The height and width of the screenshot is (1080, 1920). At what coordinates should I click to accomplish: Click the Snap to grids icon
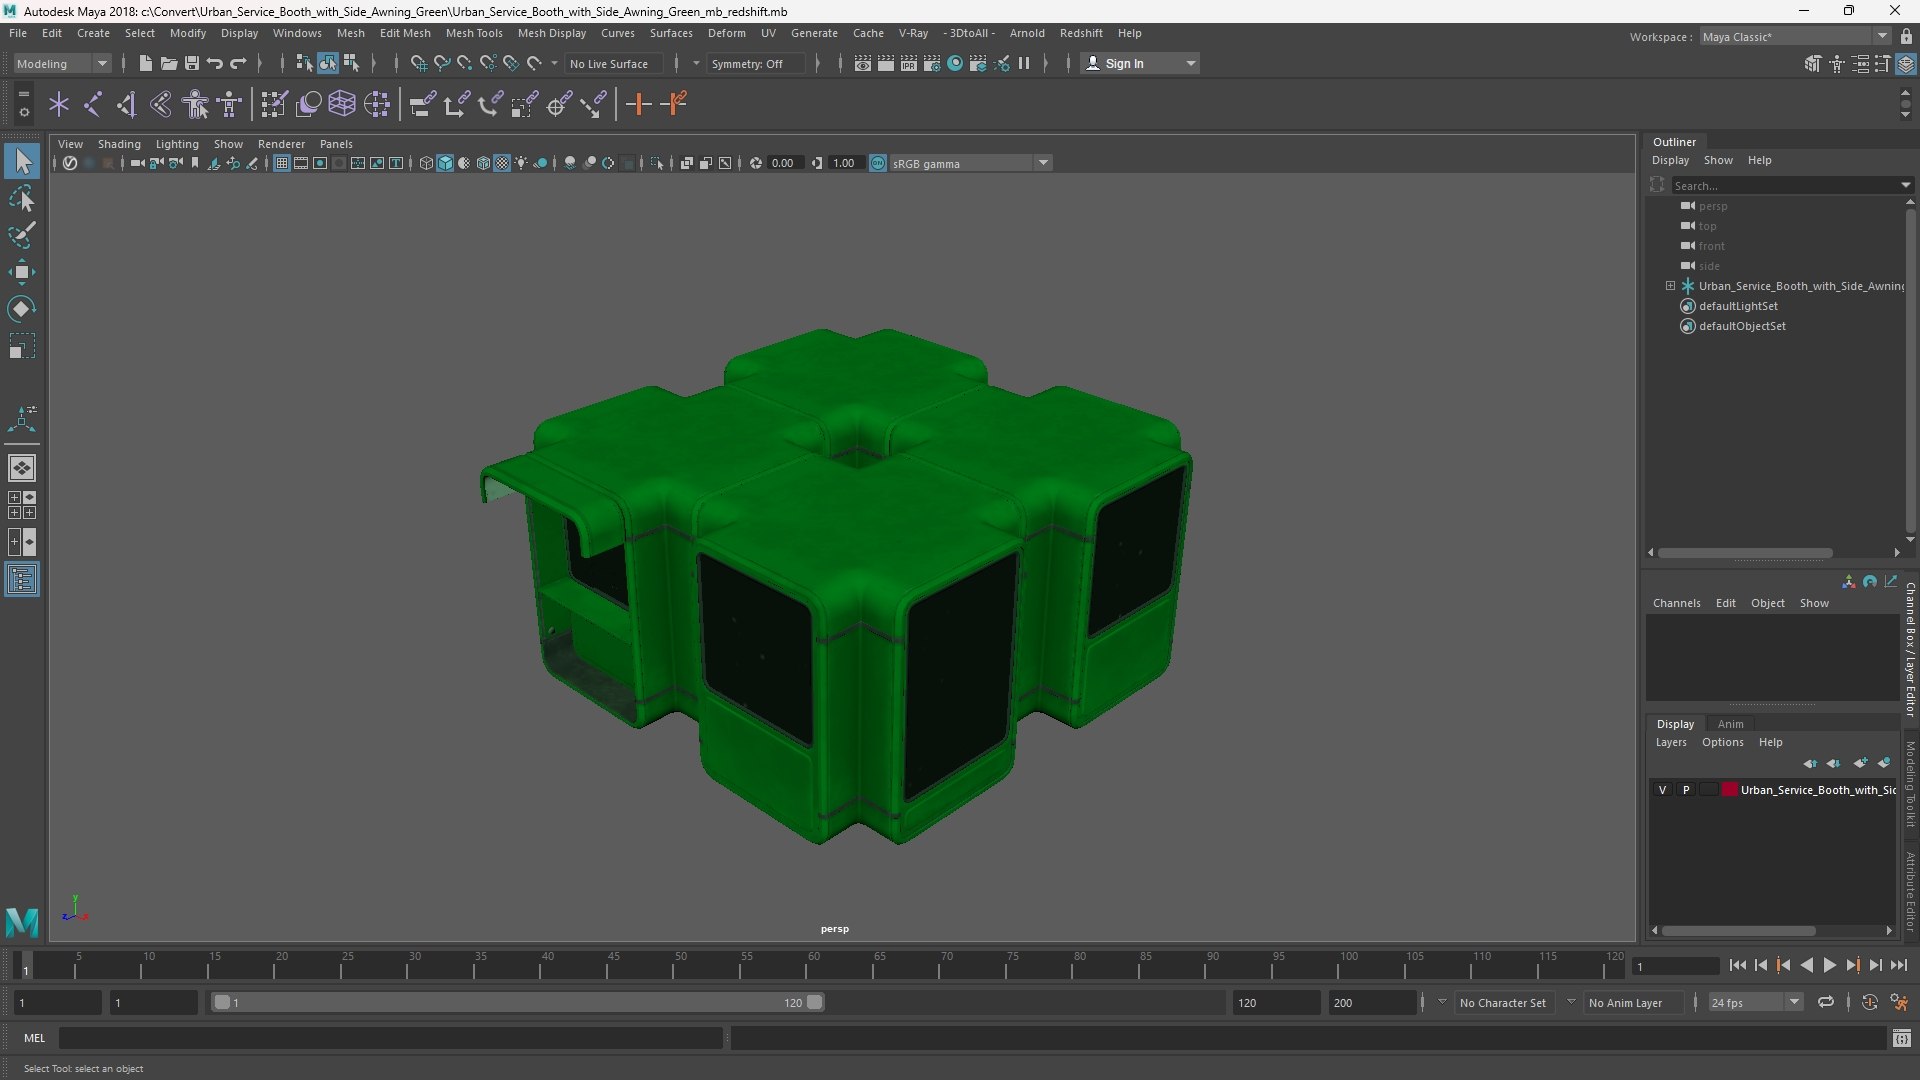[418, 63]
